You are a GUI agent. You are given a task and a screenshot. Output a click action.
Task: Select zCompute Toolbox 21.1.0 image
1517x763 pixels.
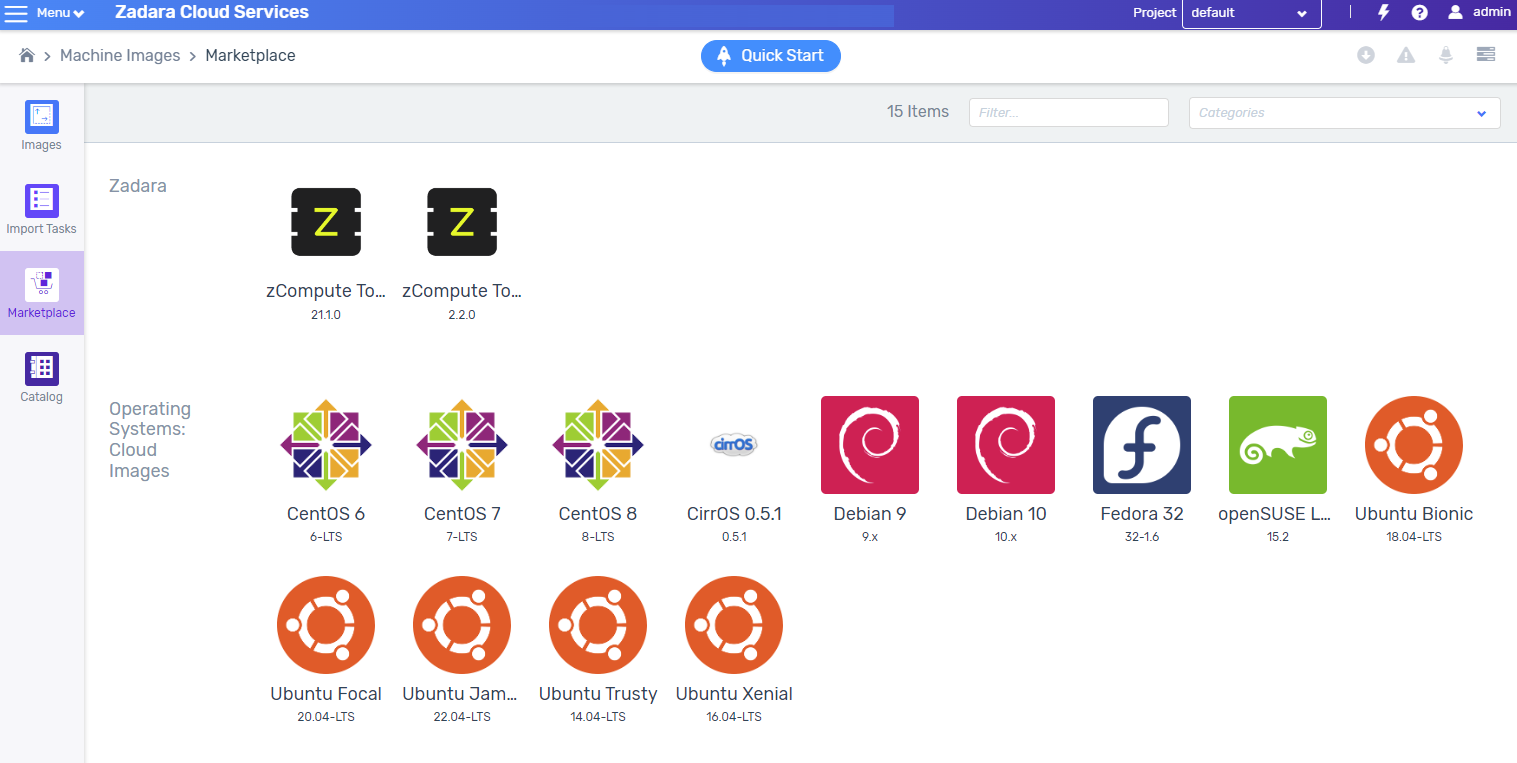[x=326, y=222]
